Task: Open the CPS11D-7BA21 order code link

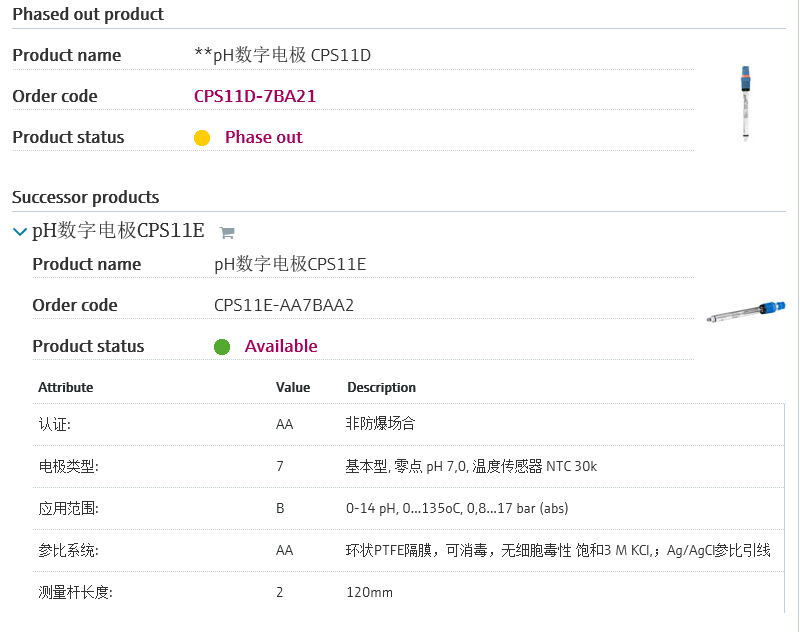Action: point(255,96)
